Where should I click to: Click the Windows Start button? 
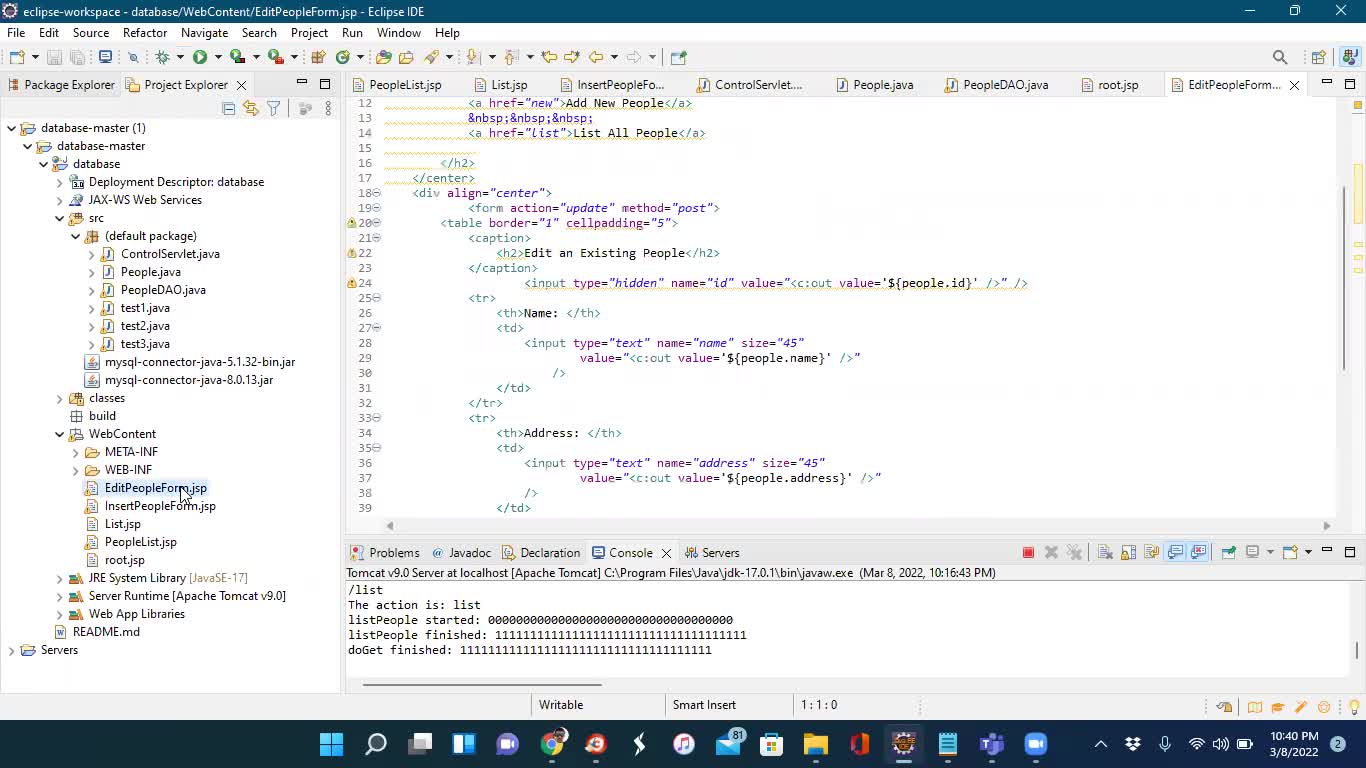[331, 744]
